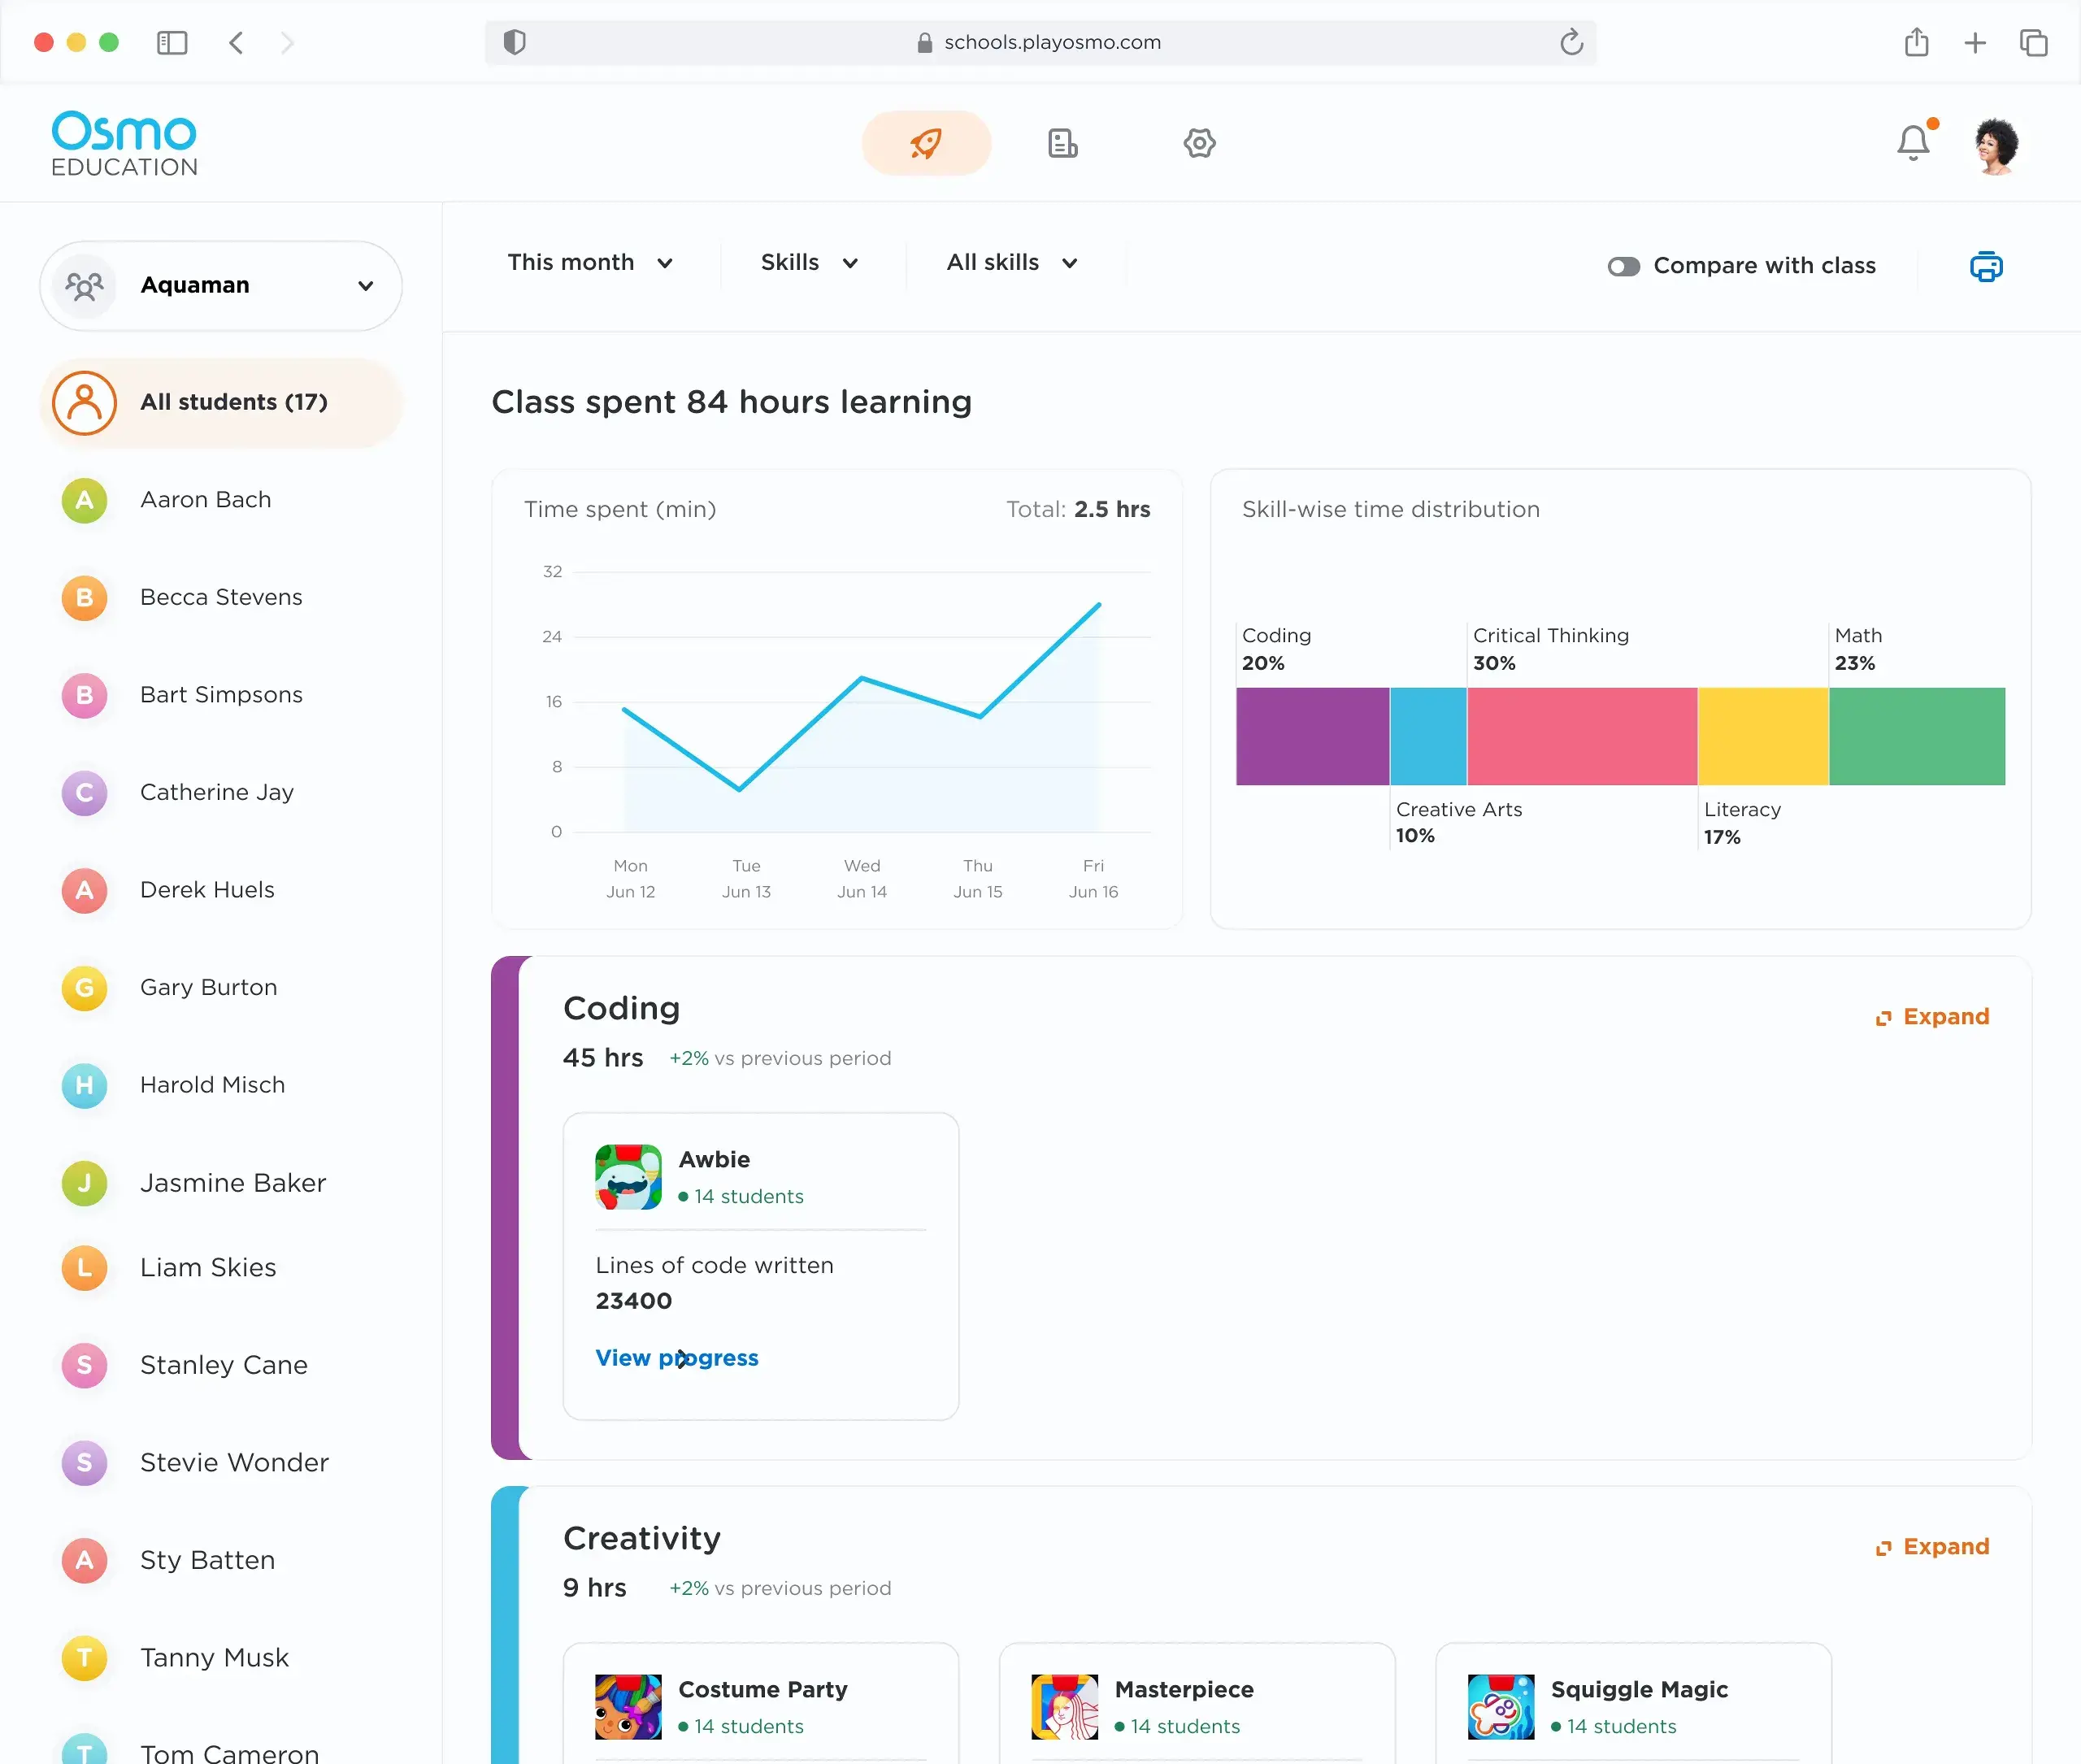Click the Creativity "9 hrs" value
This screenshot has width=2081, height=1764.
pos(594,1588)
